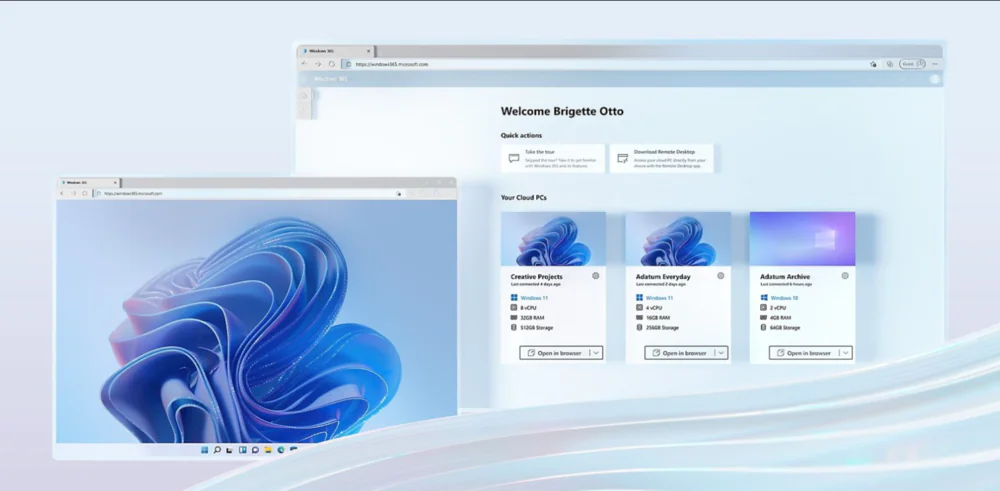
Task: Click Adatum Everyday card thumbnail image
Action: click(x=678, y=238)
